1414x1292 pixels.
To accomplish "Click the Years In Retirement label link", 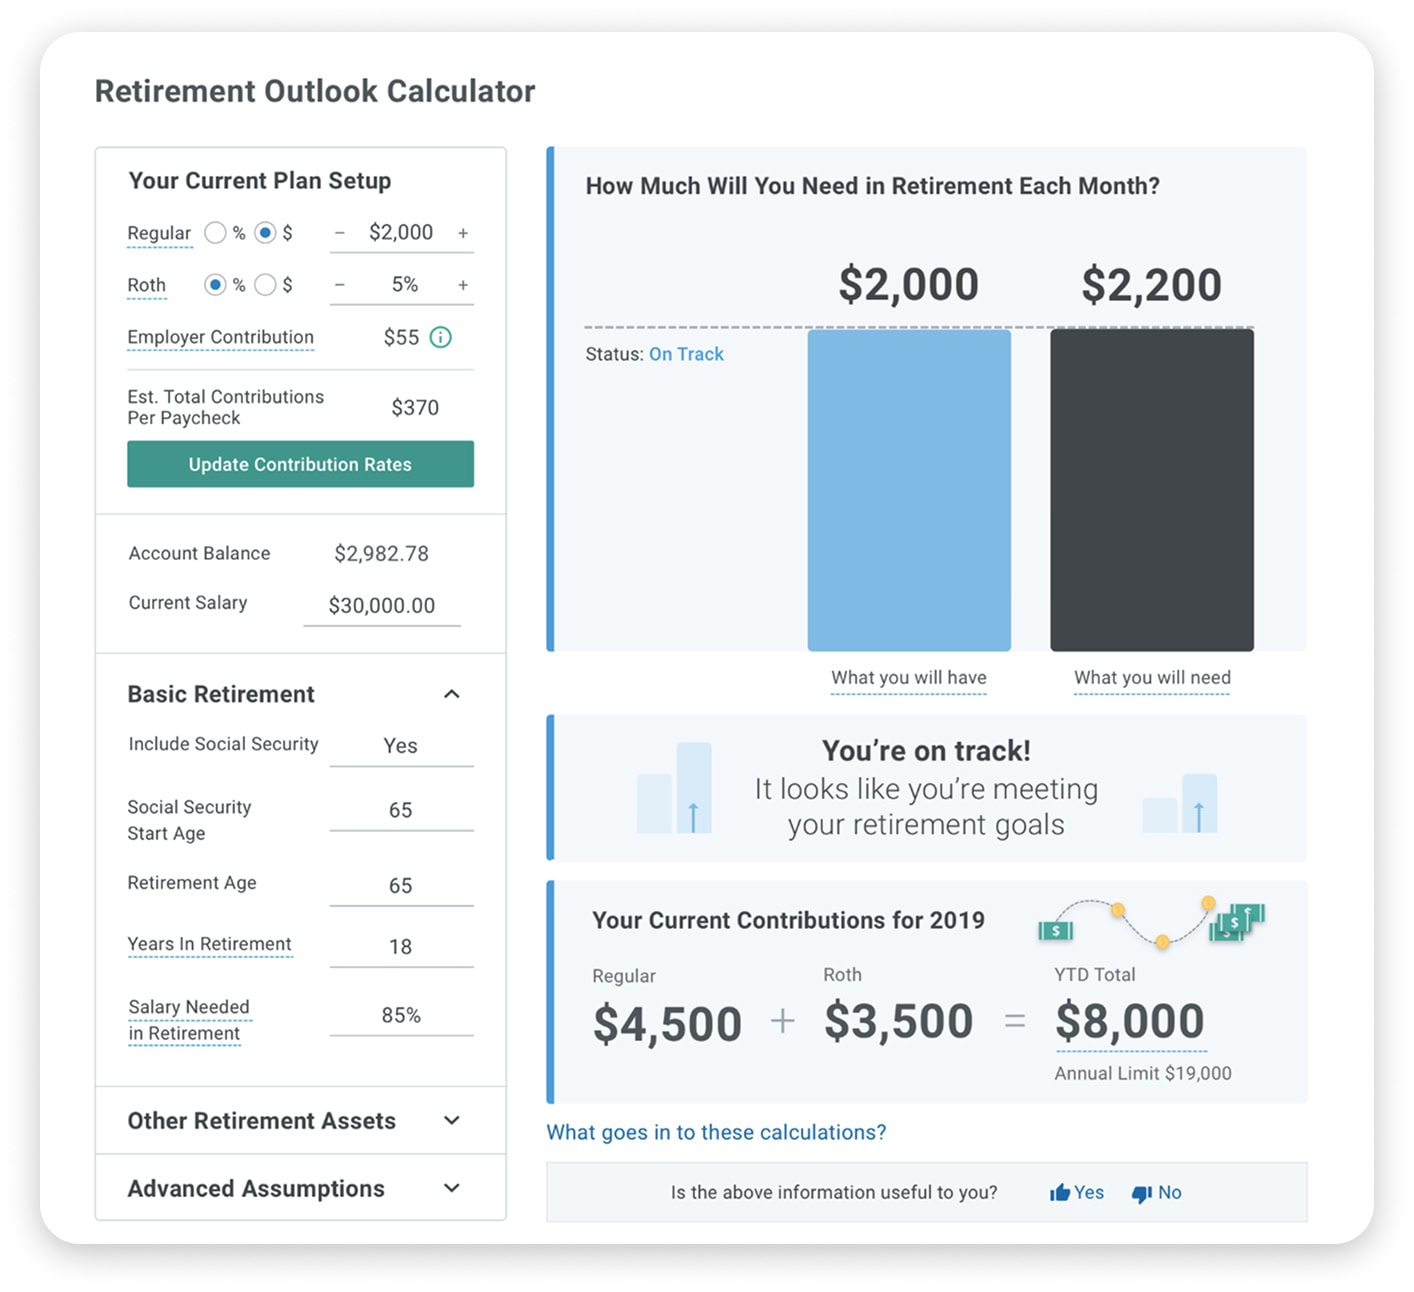I will (x=209, y=944).
